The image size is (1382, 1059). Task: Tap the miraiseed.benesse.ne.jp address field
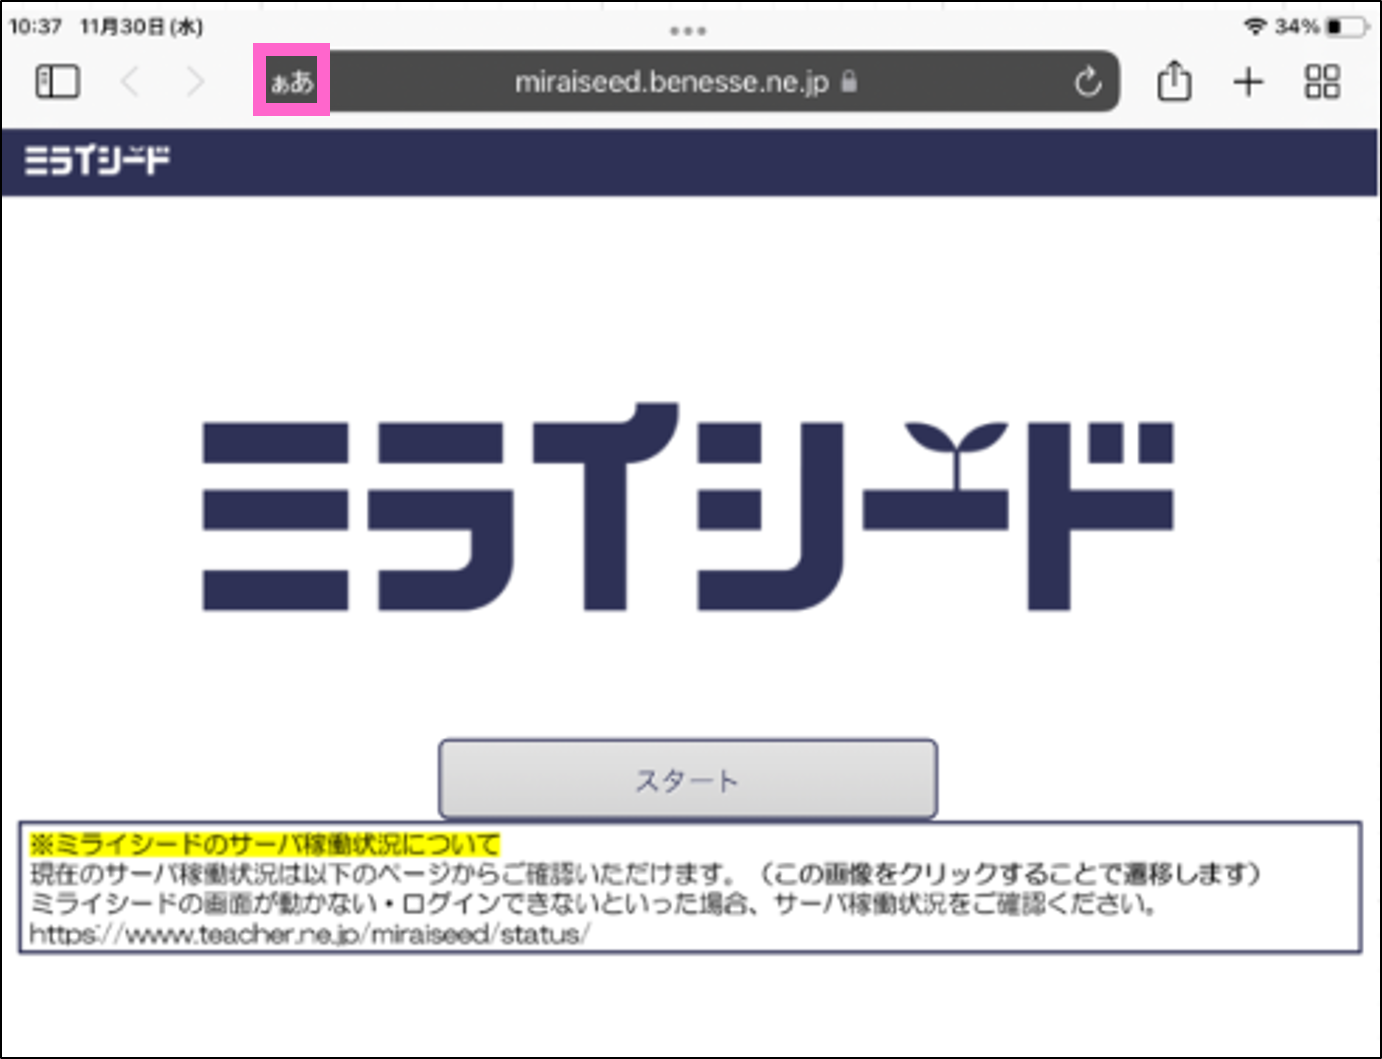coord(687,81)
